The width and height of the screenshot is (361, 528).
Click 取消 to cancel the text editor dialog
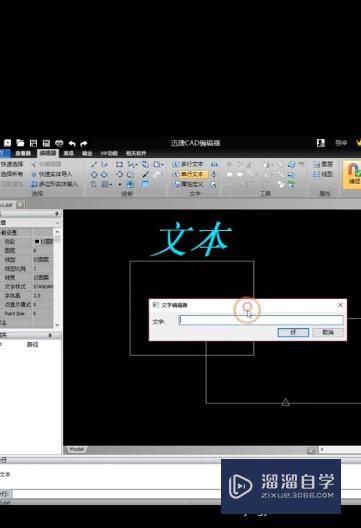click(x=328, y=332)
